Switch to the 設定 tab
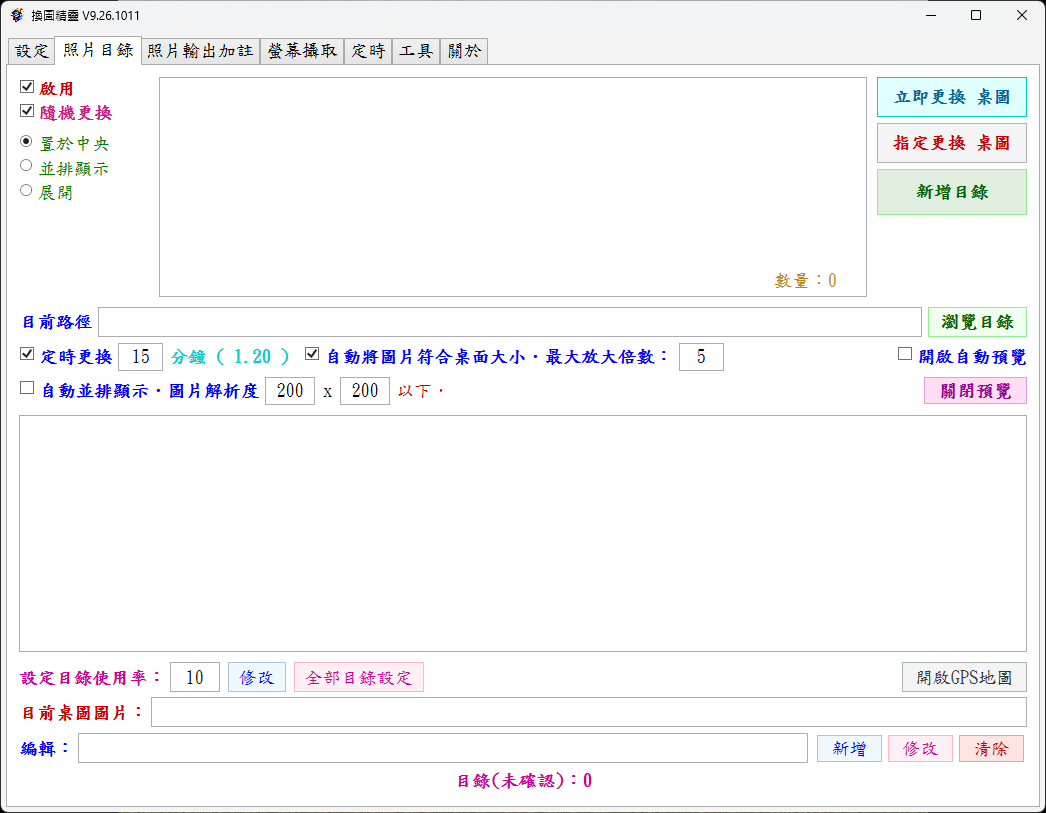Viewport: 1046px width, 813px height. [x=32, y=51]
